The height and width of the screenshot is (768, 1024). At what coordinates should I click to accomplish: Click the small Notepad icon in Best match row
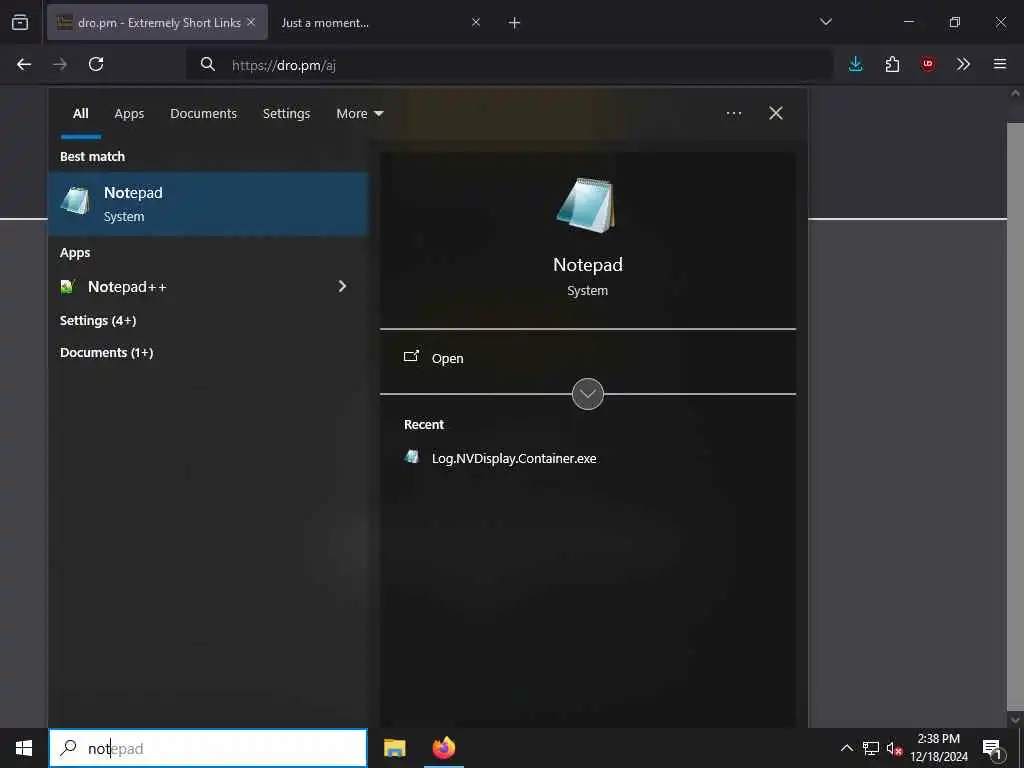(76, 201)
